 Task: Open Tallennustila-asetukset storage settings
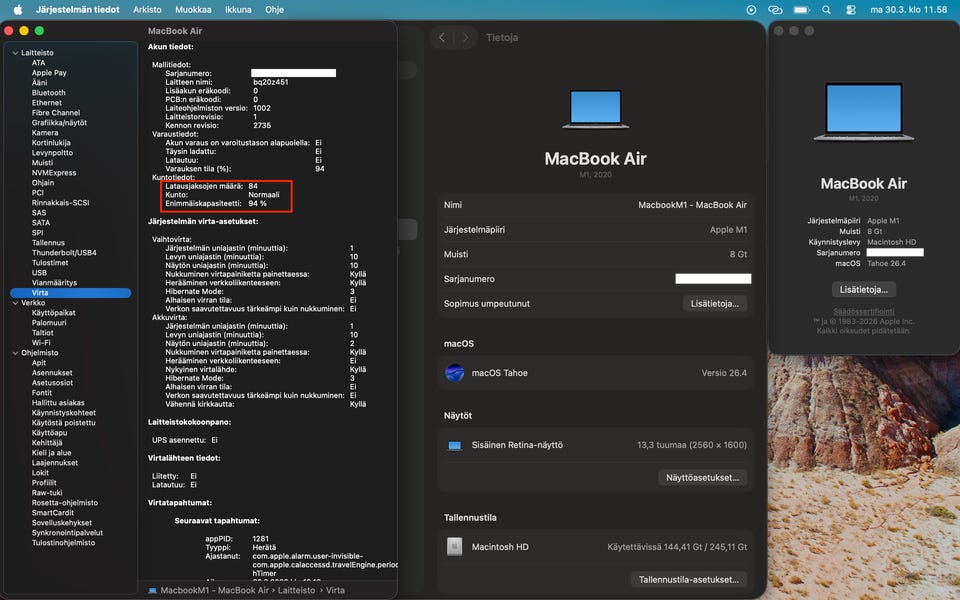point(689,579)
